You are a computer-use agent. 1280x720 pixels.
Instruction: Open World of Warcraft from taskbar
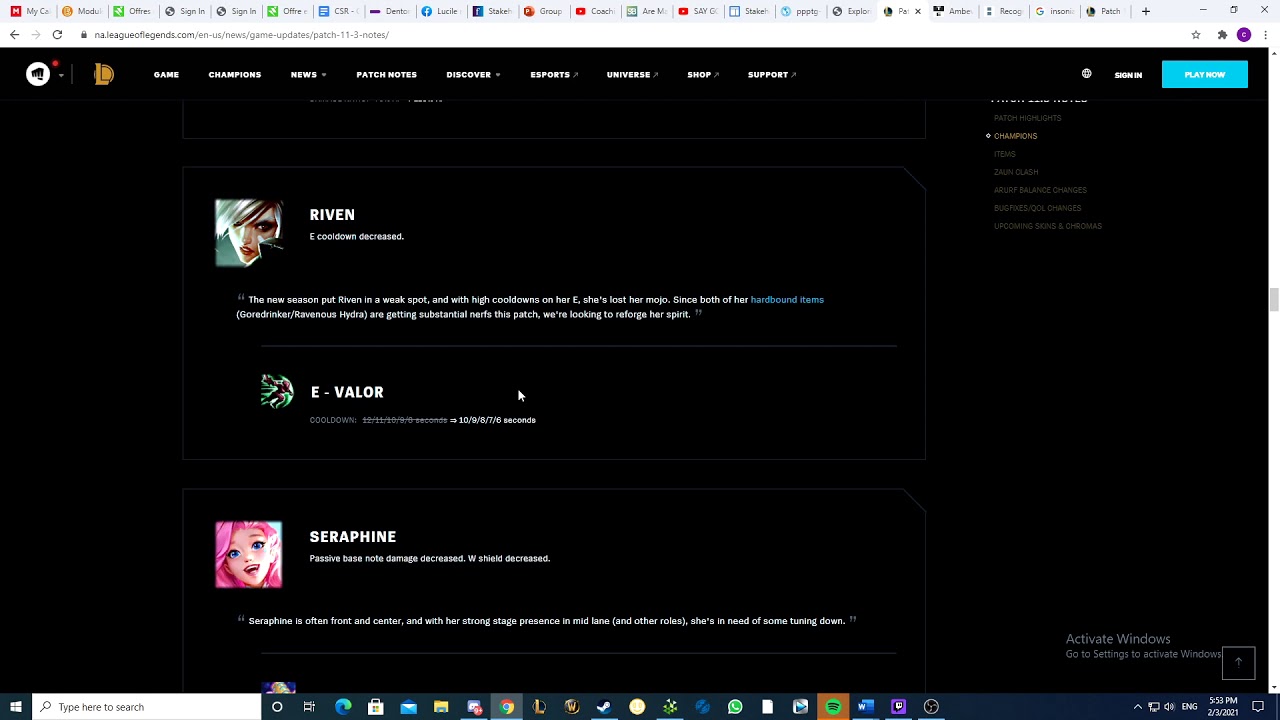coord(572,707)
